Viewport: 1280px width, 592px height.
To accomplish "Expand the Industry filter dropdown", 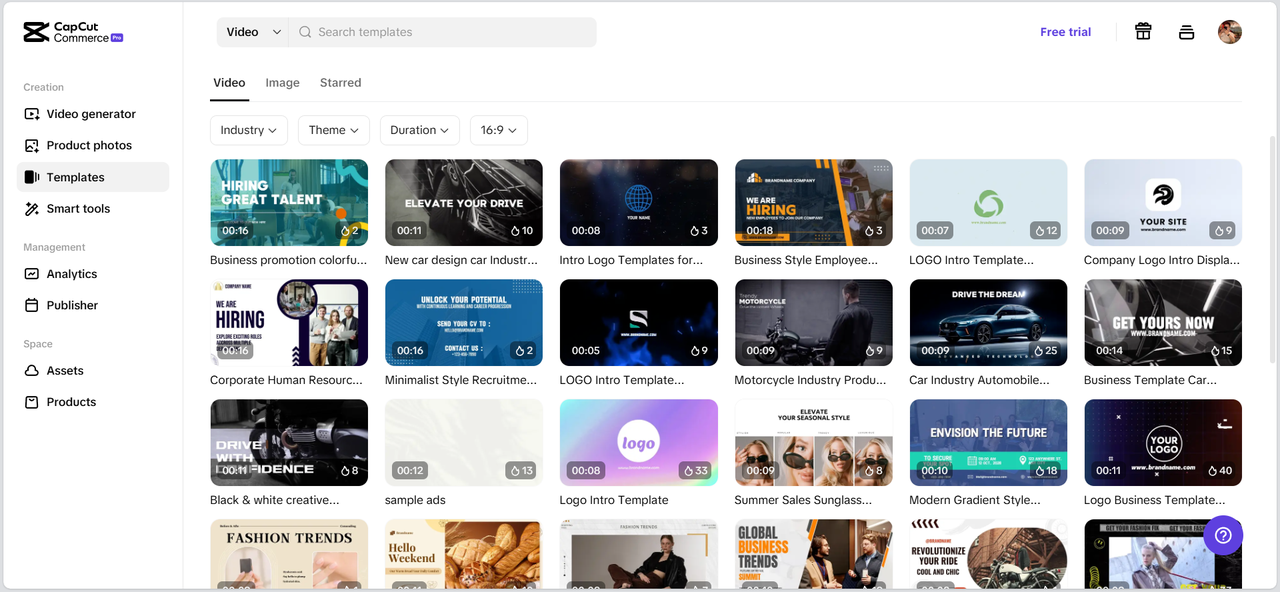I will (x=249, y=130).
